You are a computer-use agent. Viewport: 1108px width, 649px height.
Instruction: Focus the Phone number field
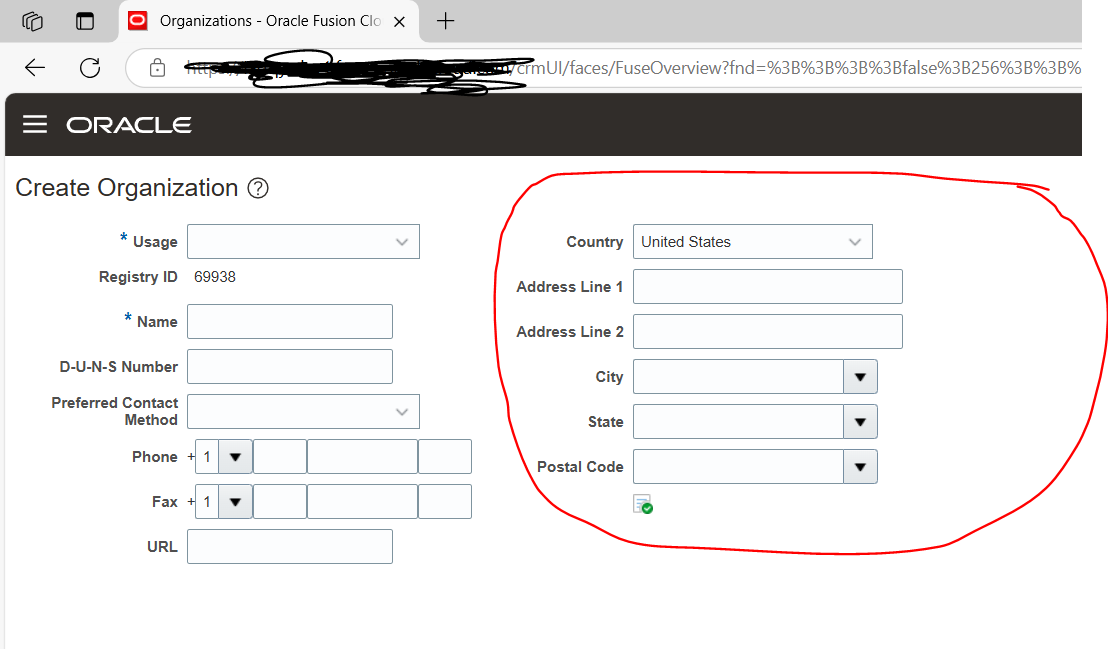(363, 457)
